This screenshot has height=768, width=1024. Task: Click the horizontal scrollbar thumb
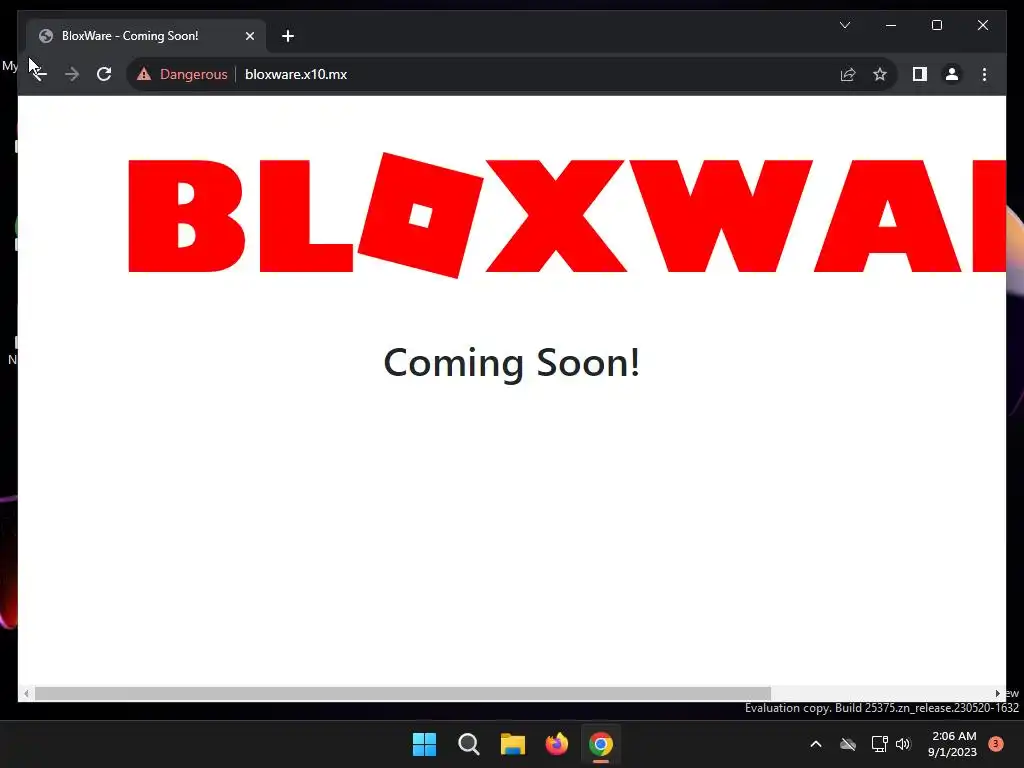[x=403, y=693]
